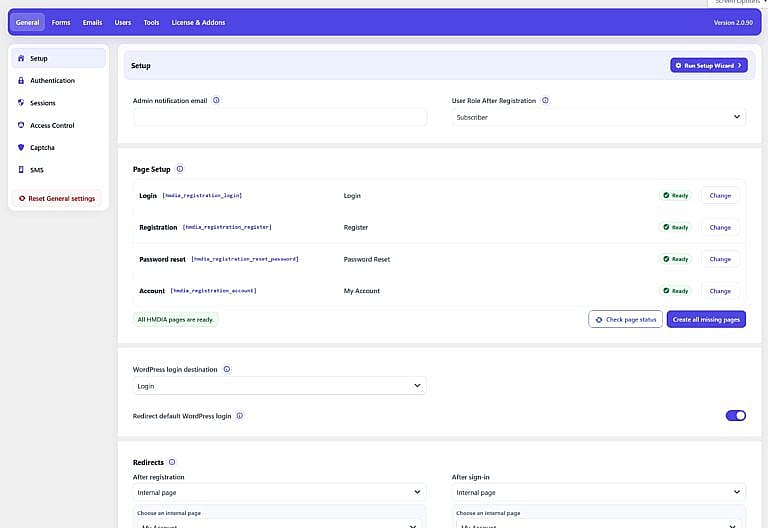Viewport: 768px width, 528px height.
Task: Show info tooltip for Page Setup
Action: click(x=180, y=169)
